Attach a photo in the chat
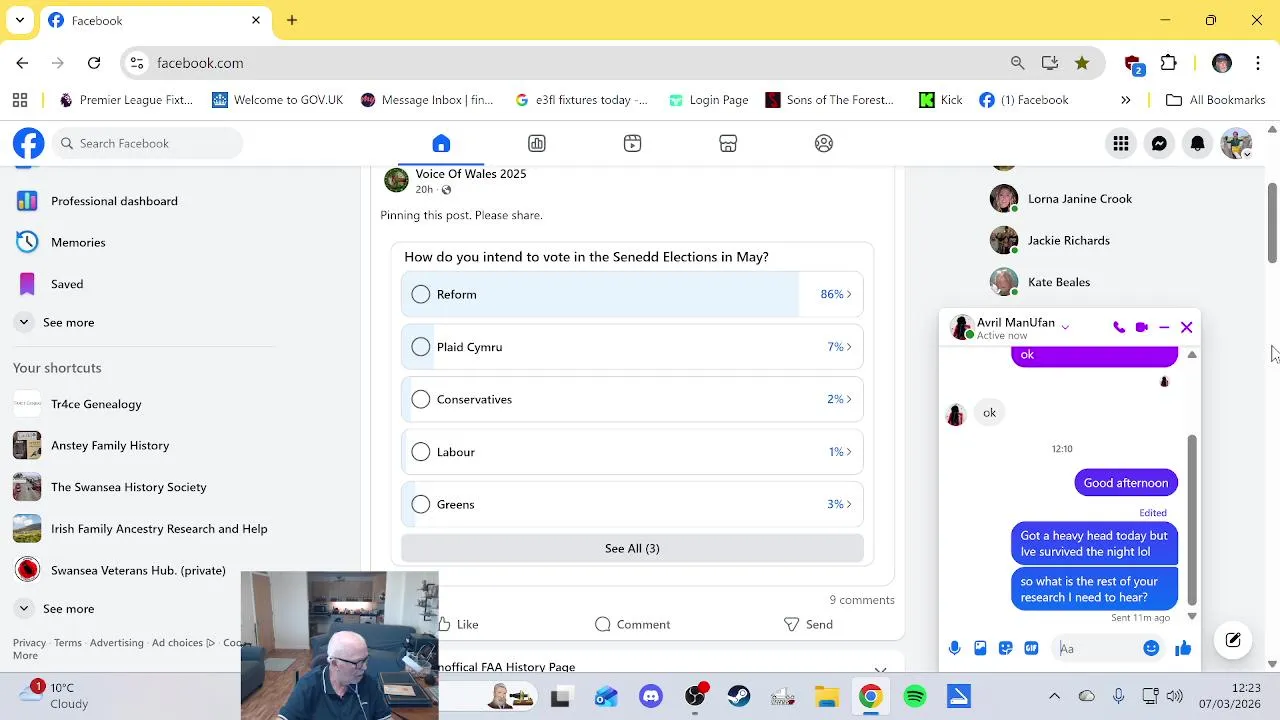The height and width of the screenshot is (720, 1280). coord(980,648)
